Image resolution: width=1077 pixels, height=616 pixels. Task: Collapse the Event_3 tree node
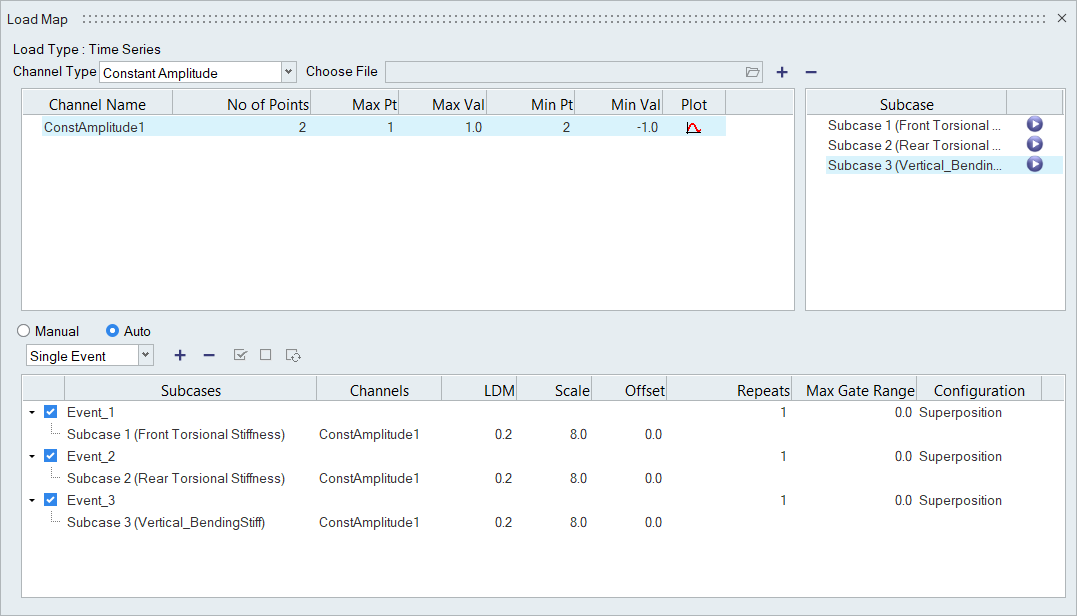coord(32,500)
